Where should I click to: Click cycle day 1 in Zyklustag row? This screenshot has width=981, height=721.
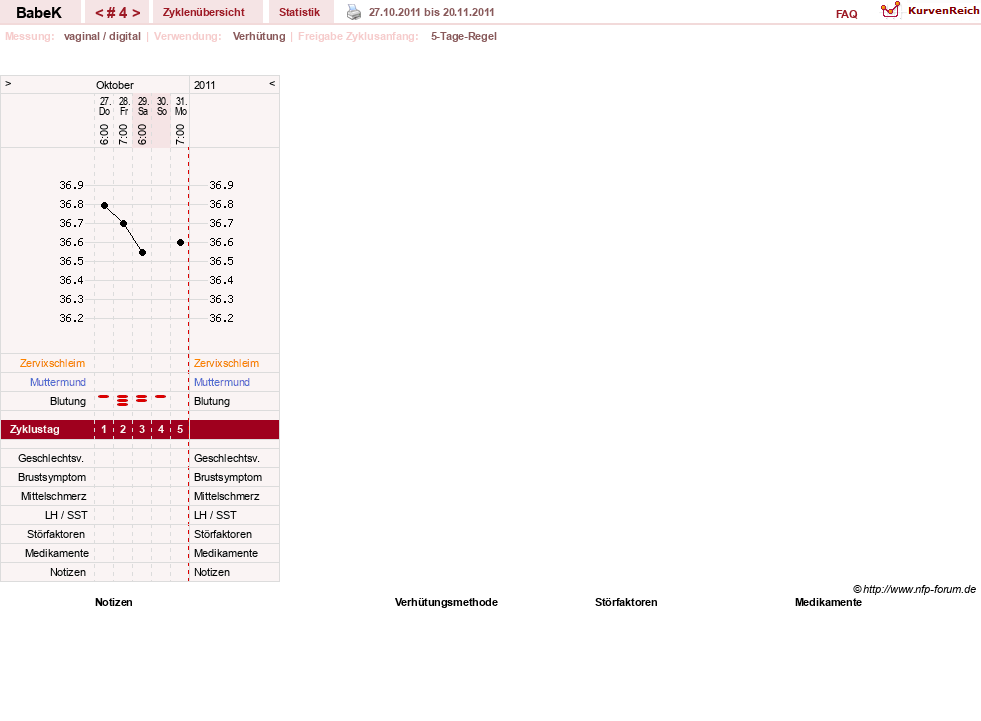[x=104, y=429]
